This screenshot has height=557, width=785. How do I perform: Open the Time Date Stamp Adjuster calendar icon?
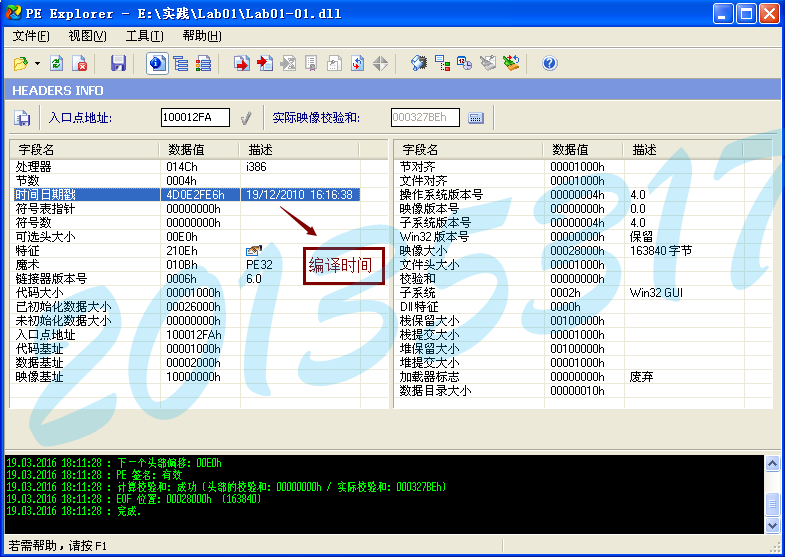pos(465,64)
